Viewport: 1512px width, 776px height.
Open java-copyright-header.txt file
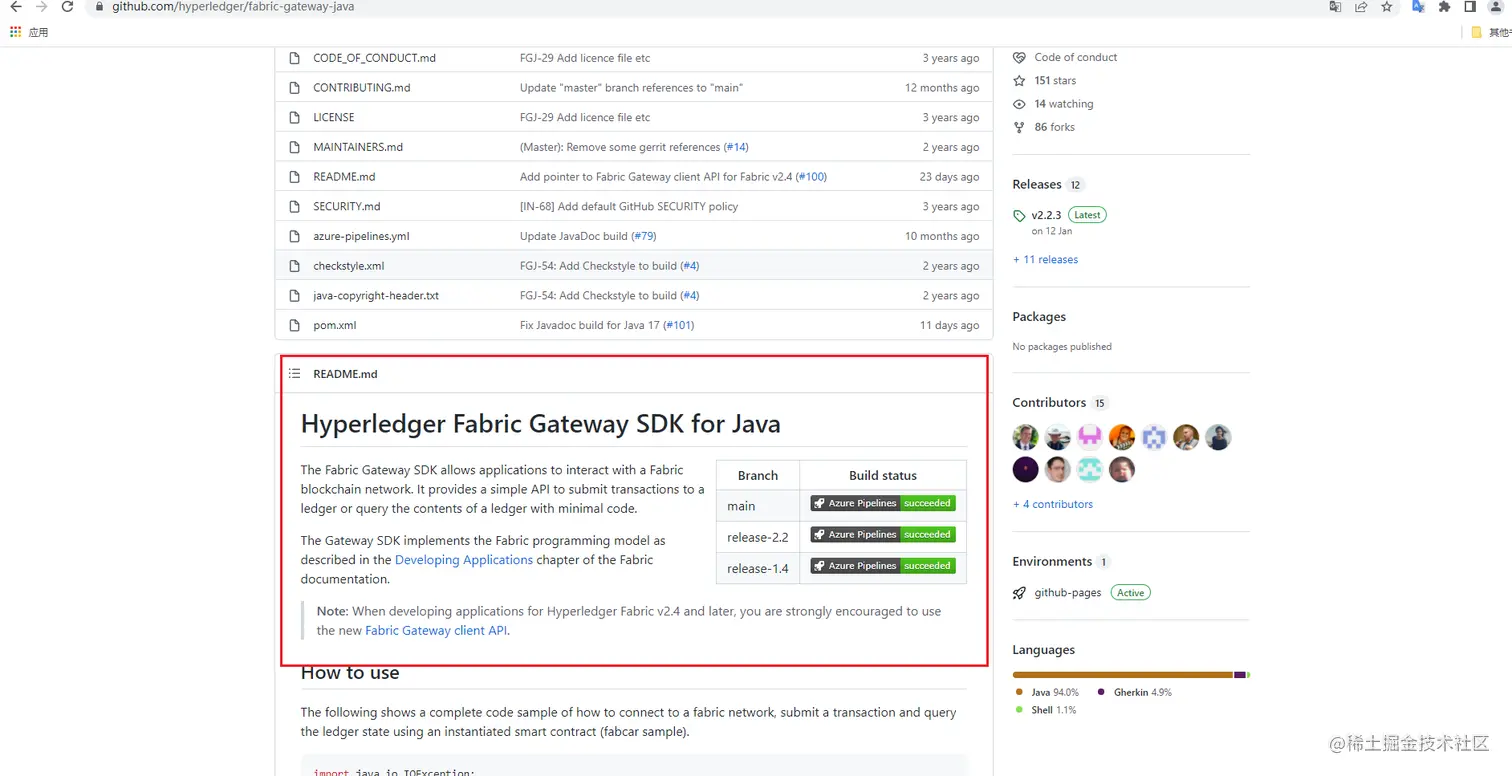[376, 296]
